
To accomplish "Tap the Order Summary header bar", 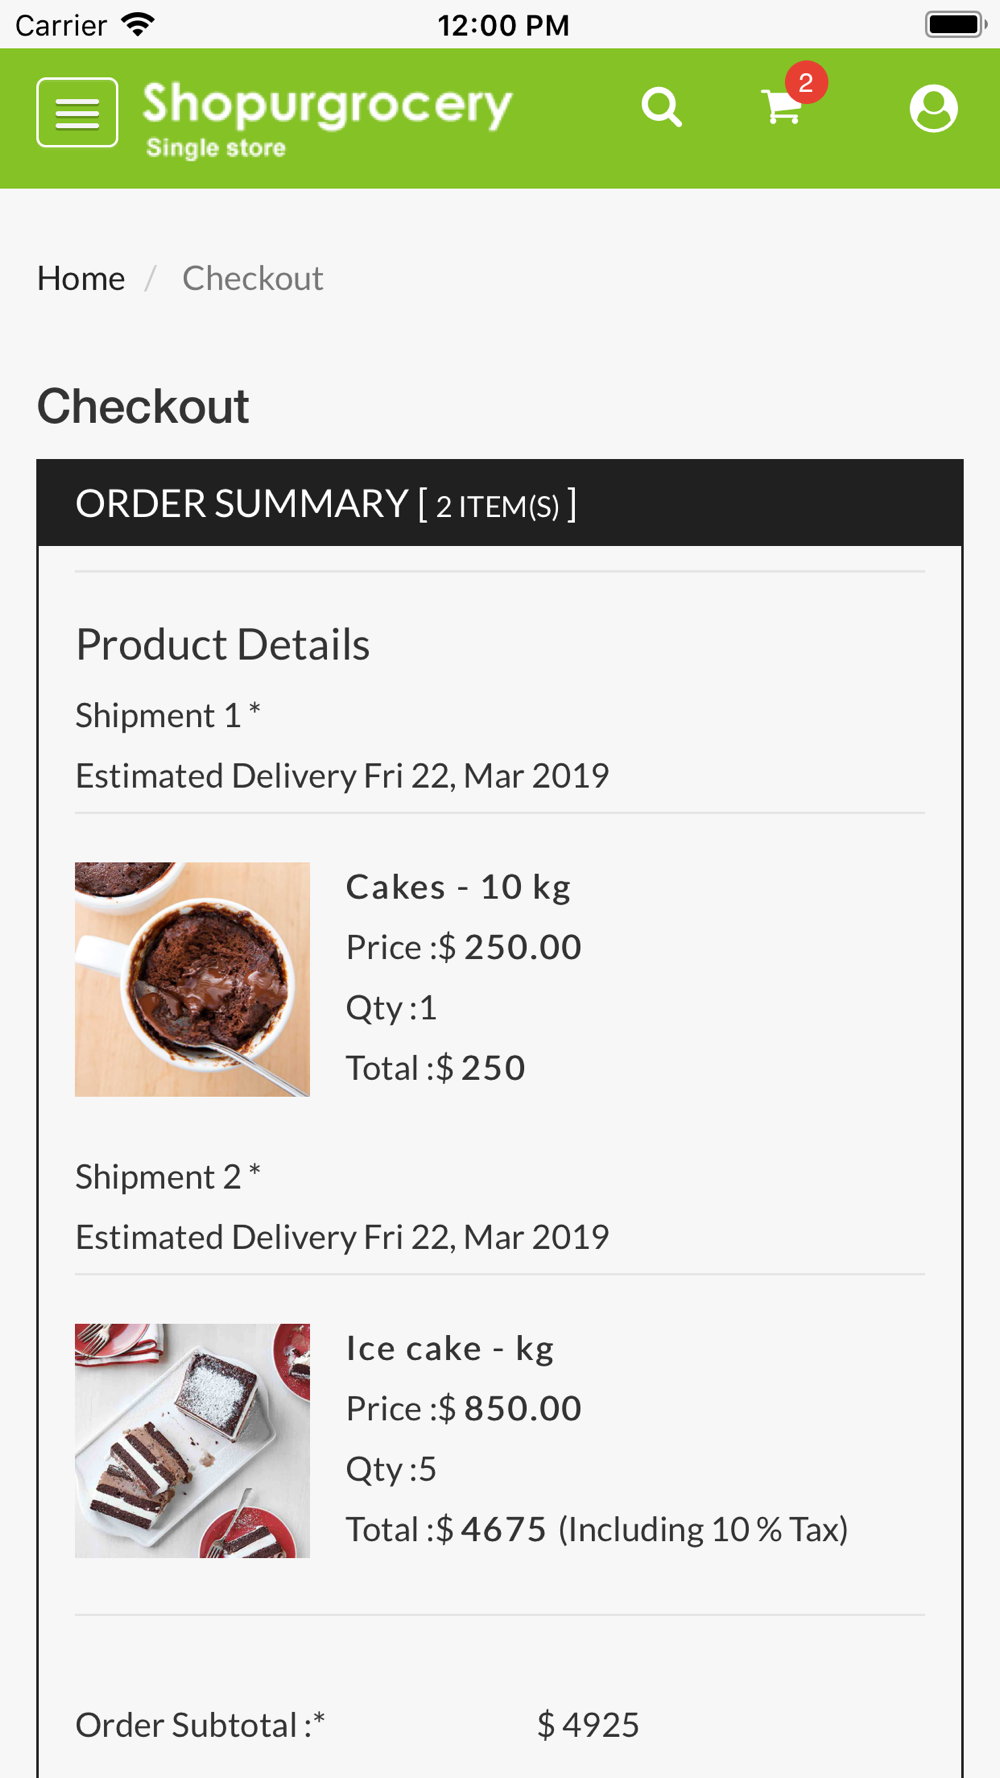I will pos(500,503).
